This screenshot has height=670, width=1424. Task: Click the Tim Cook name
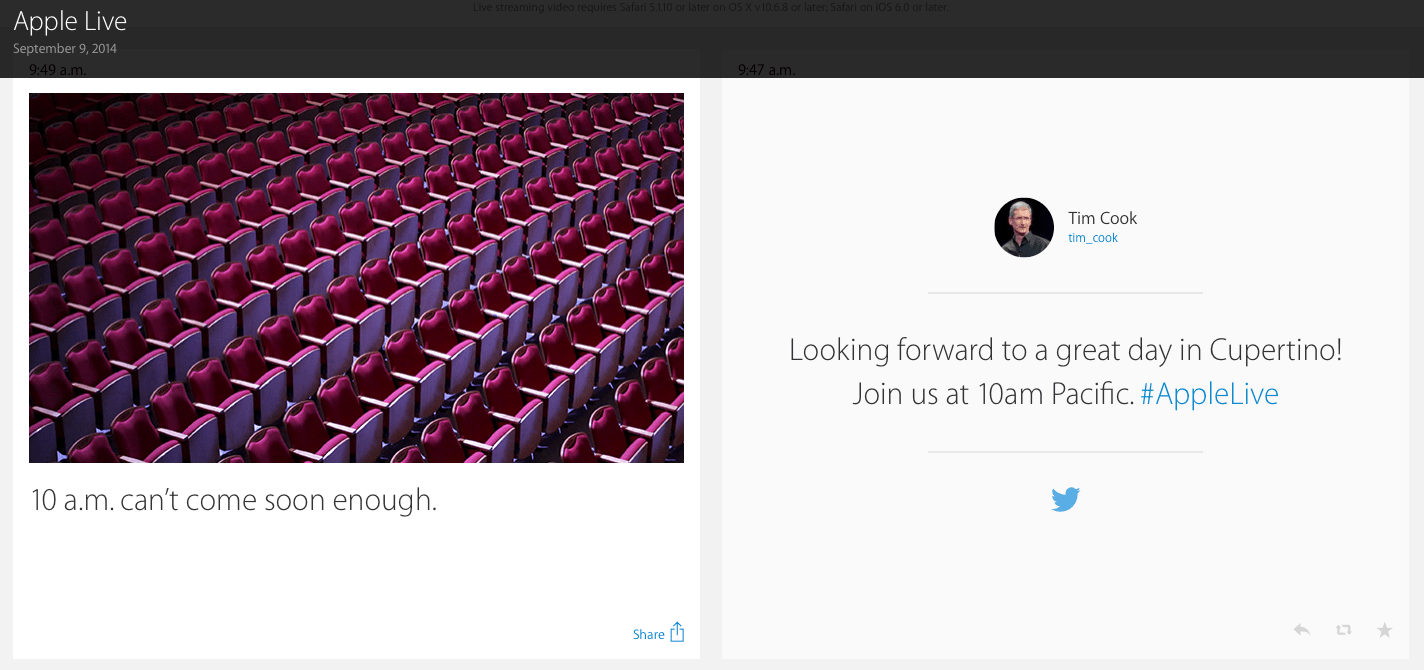tap(1102, 218)
